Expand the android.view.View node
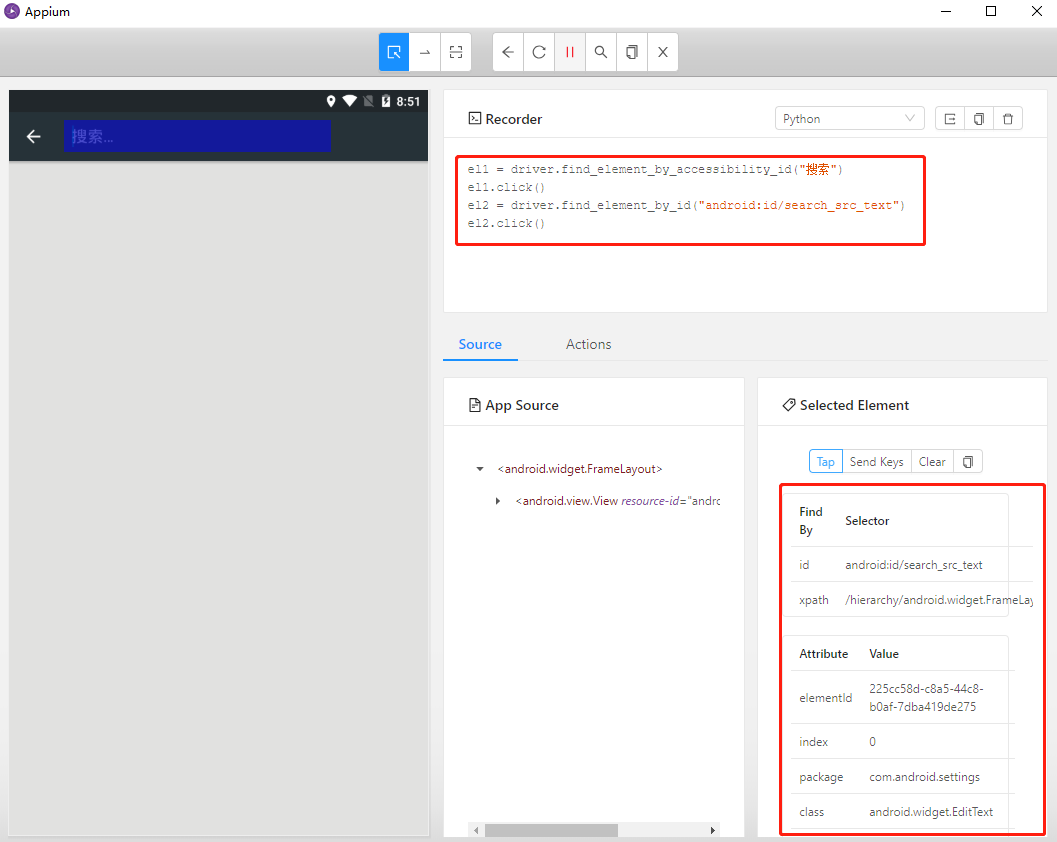1057x842 pixels. pyautogui.click(x=497, y=501)
